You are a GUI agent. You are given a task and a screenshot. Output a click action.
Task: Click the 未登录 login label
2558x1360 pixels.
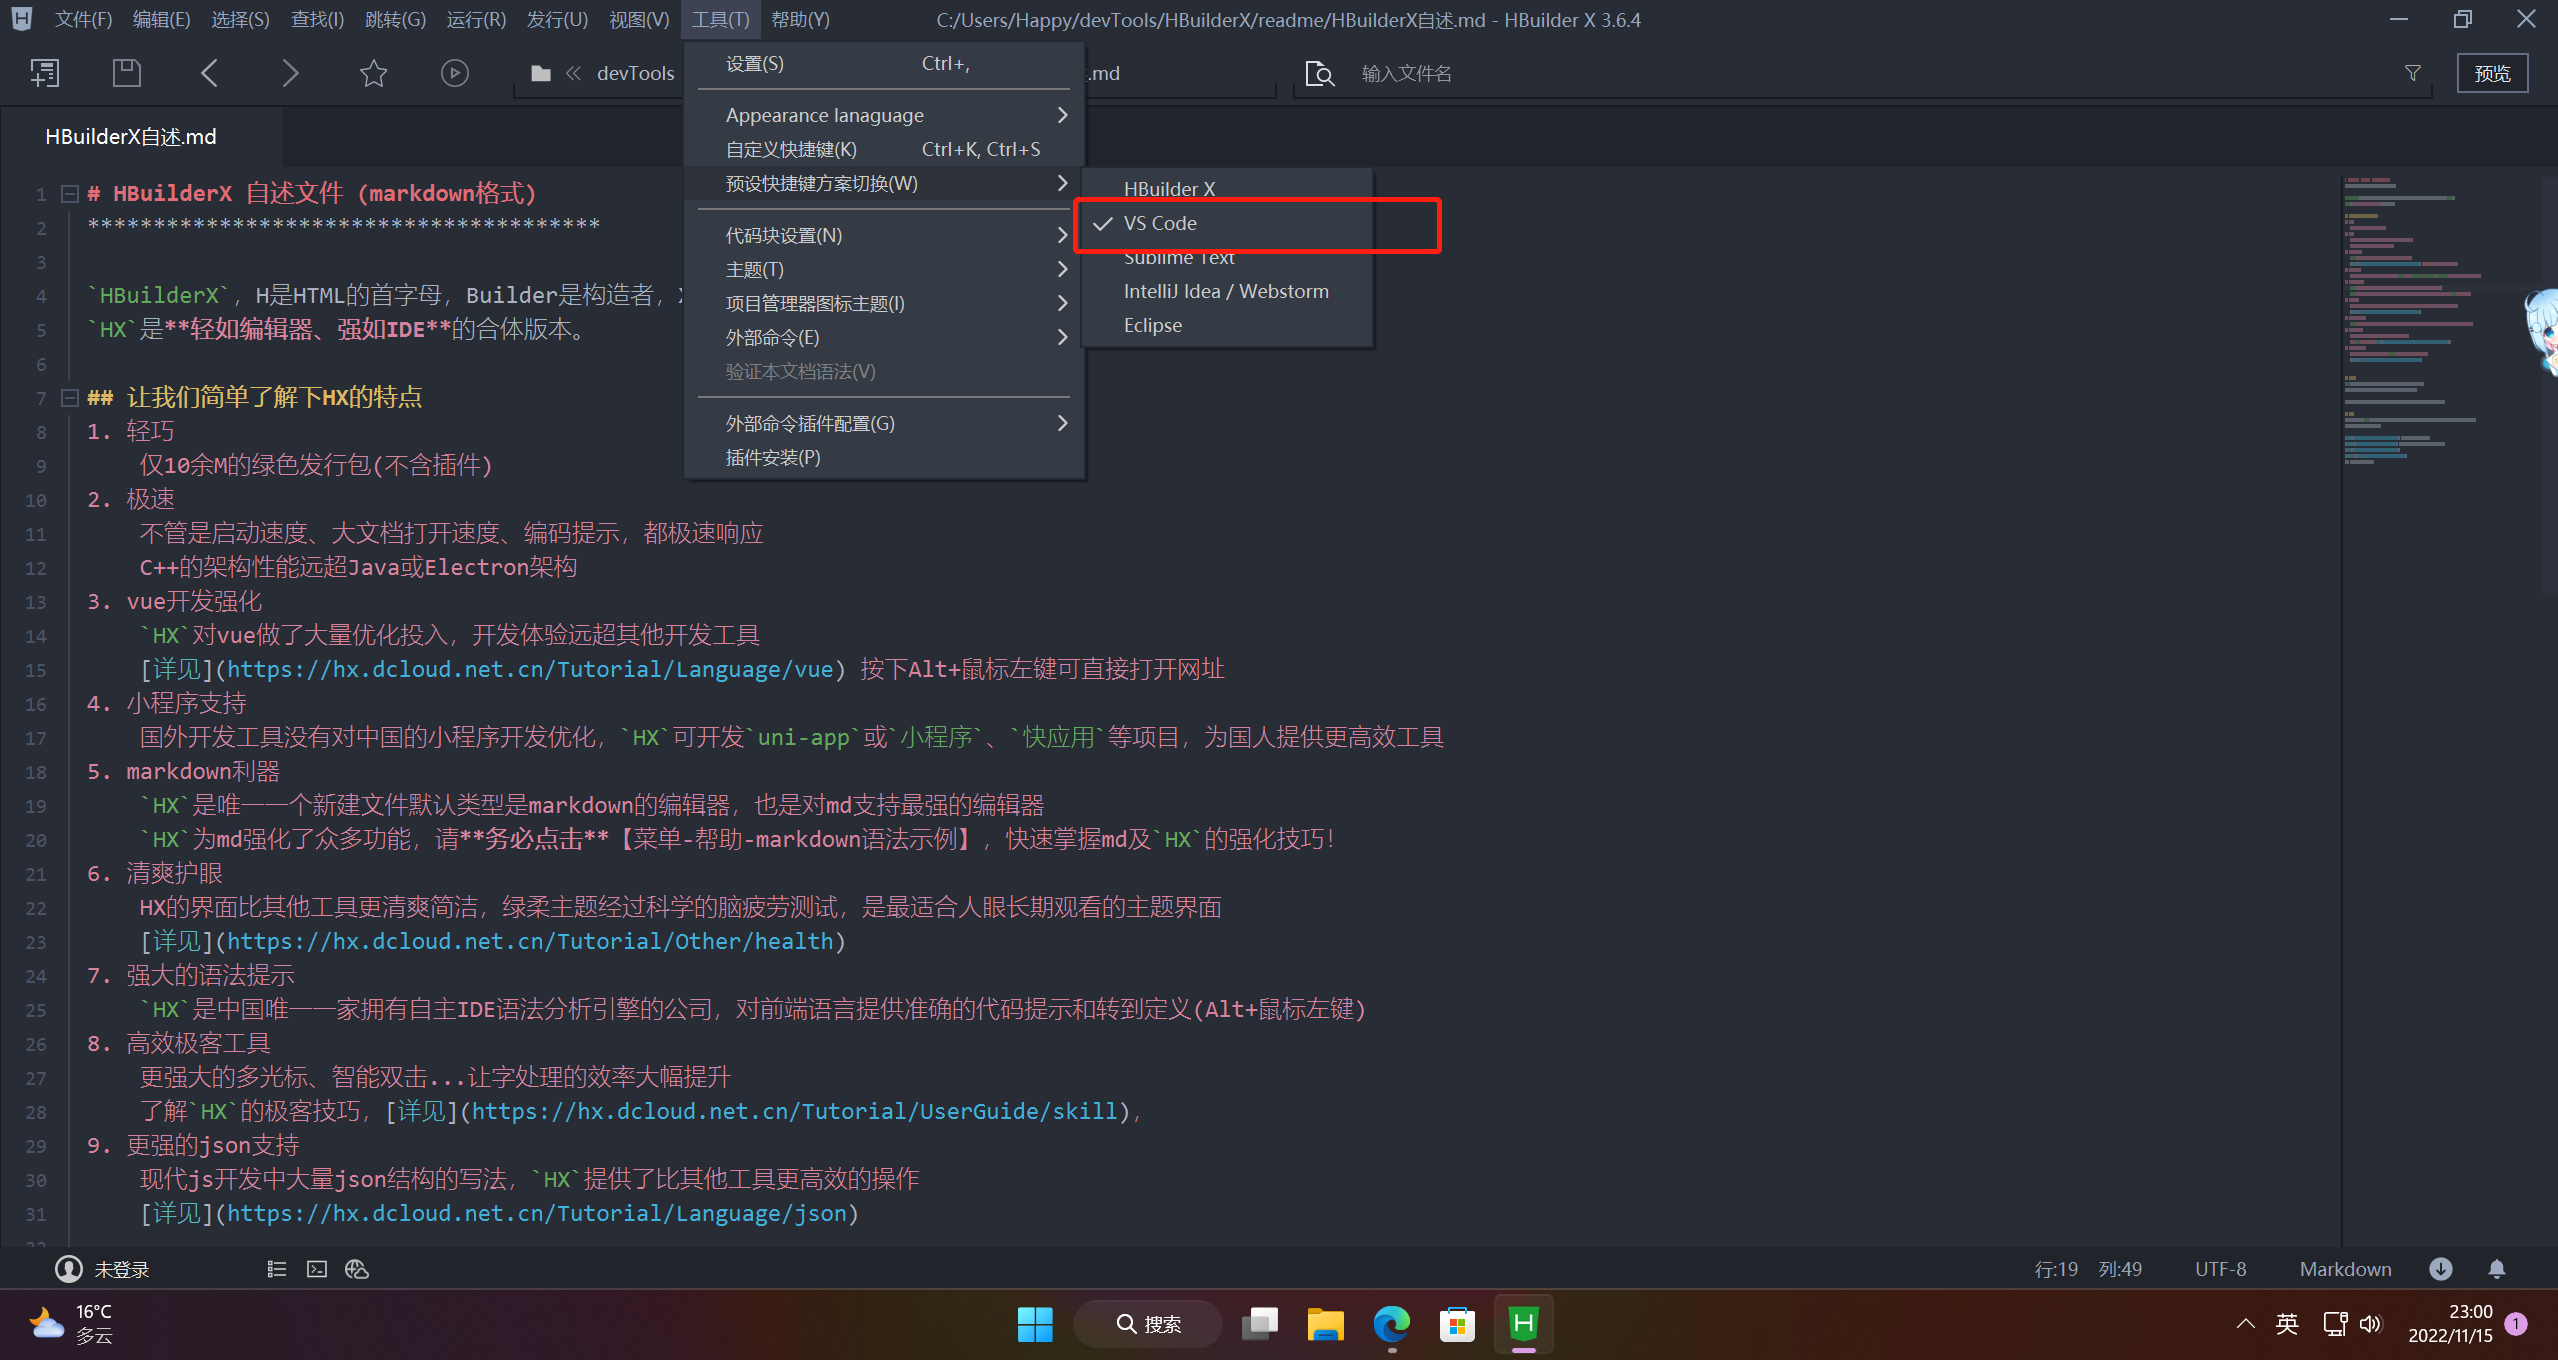coord(121,1269)
